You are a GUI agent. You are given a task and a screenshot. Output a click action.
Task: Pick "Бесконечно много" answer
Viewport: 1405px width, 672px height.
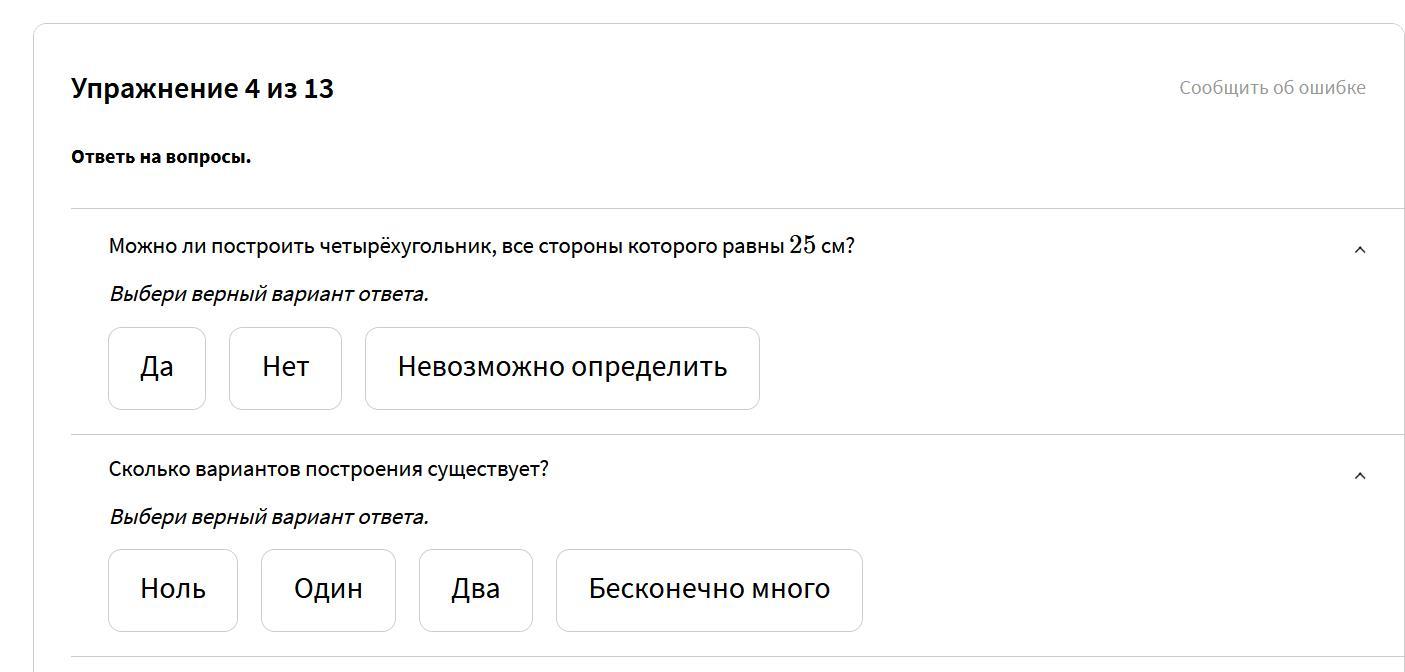tap(709, 590)
